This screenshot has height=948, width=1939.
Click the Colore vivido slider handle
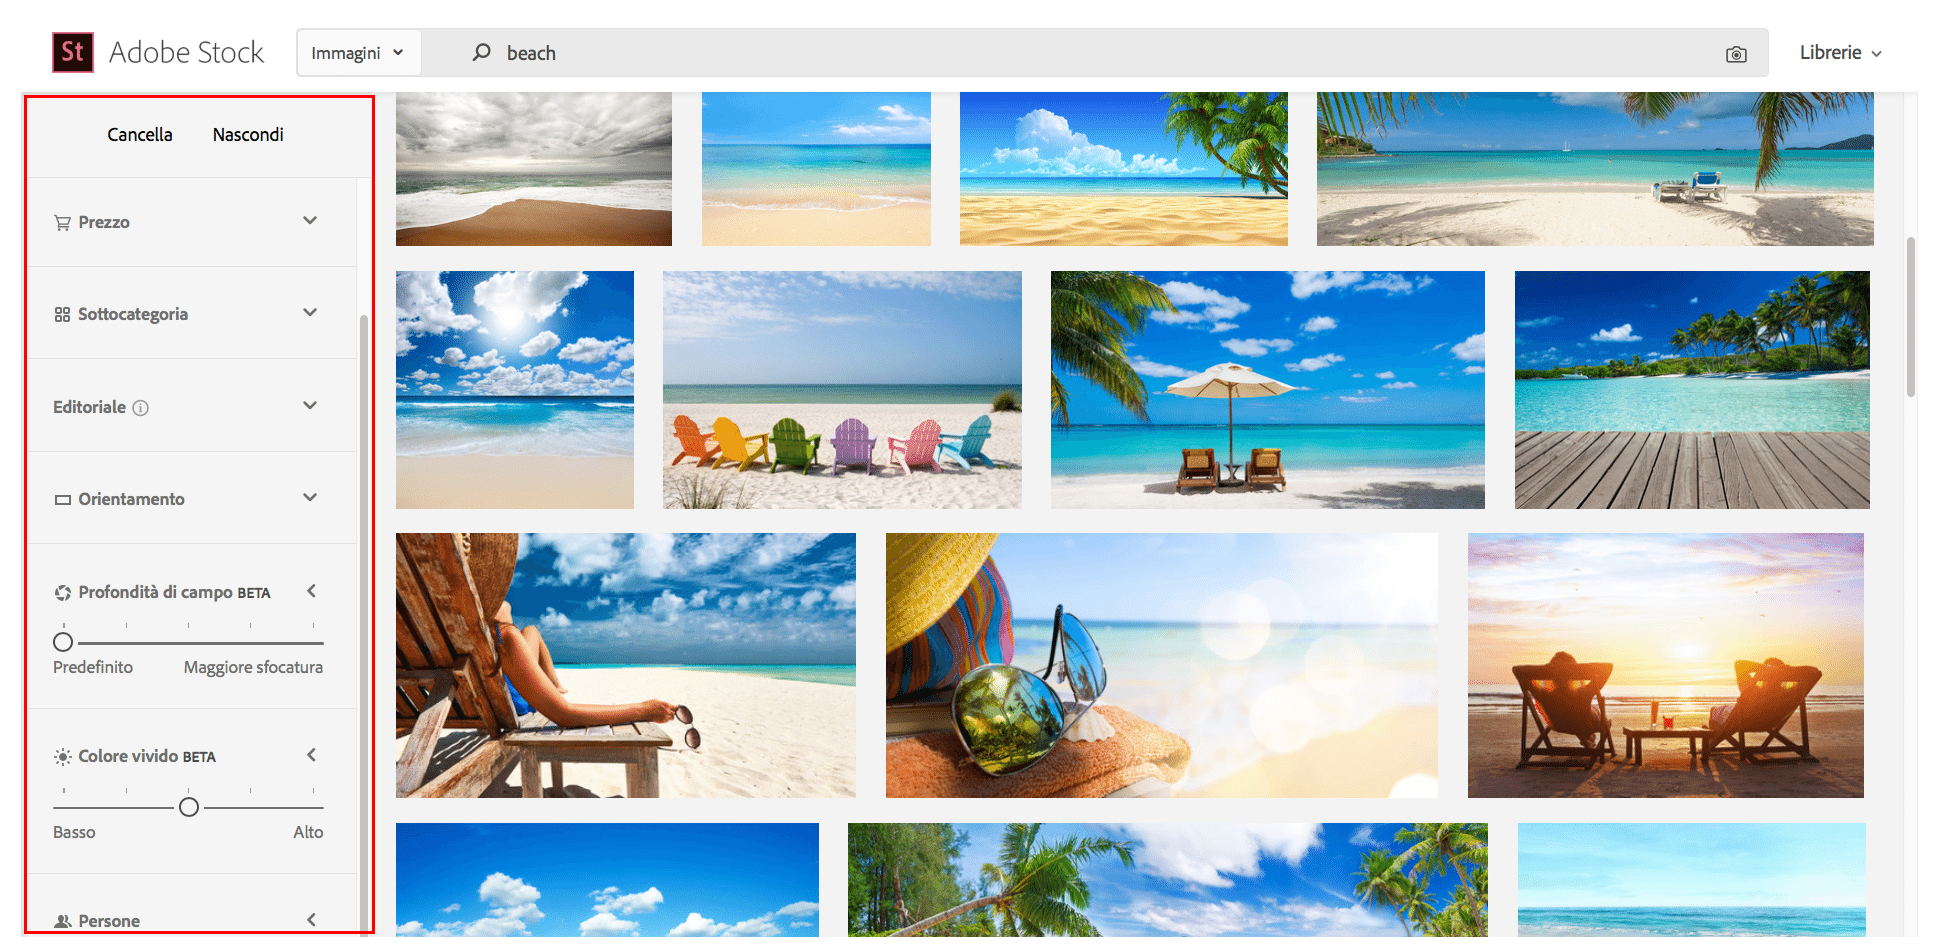[x=189, y=807]
